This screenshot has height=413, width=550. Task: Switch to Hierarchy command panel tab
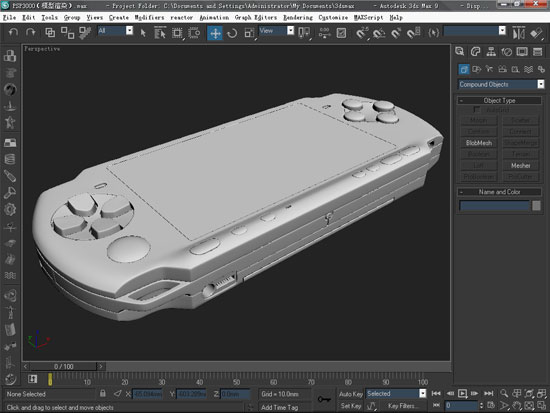491,52
